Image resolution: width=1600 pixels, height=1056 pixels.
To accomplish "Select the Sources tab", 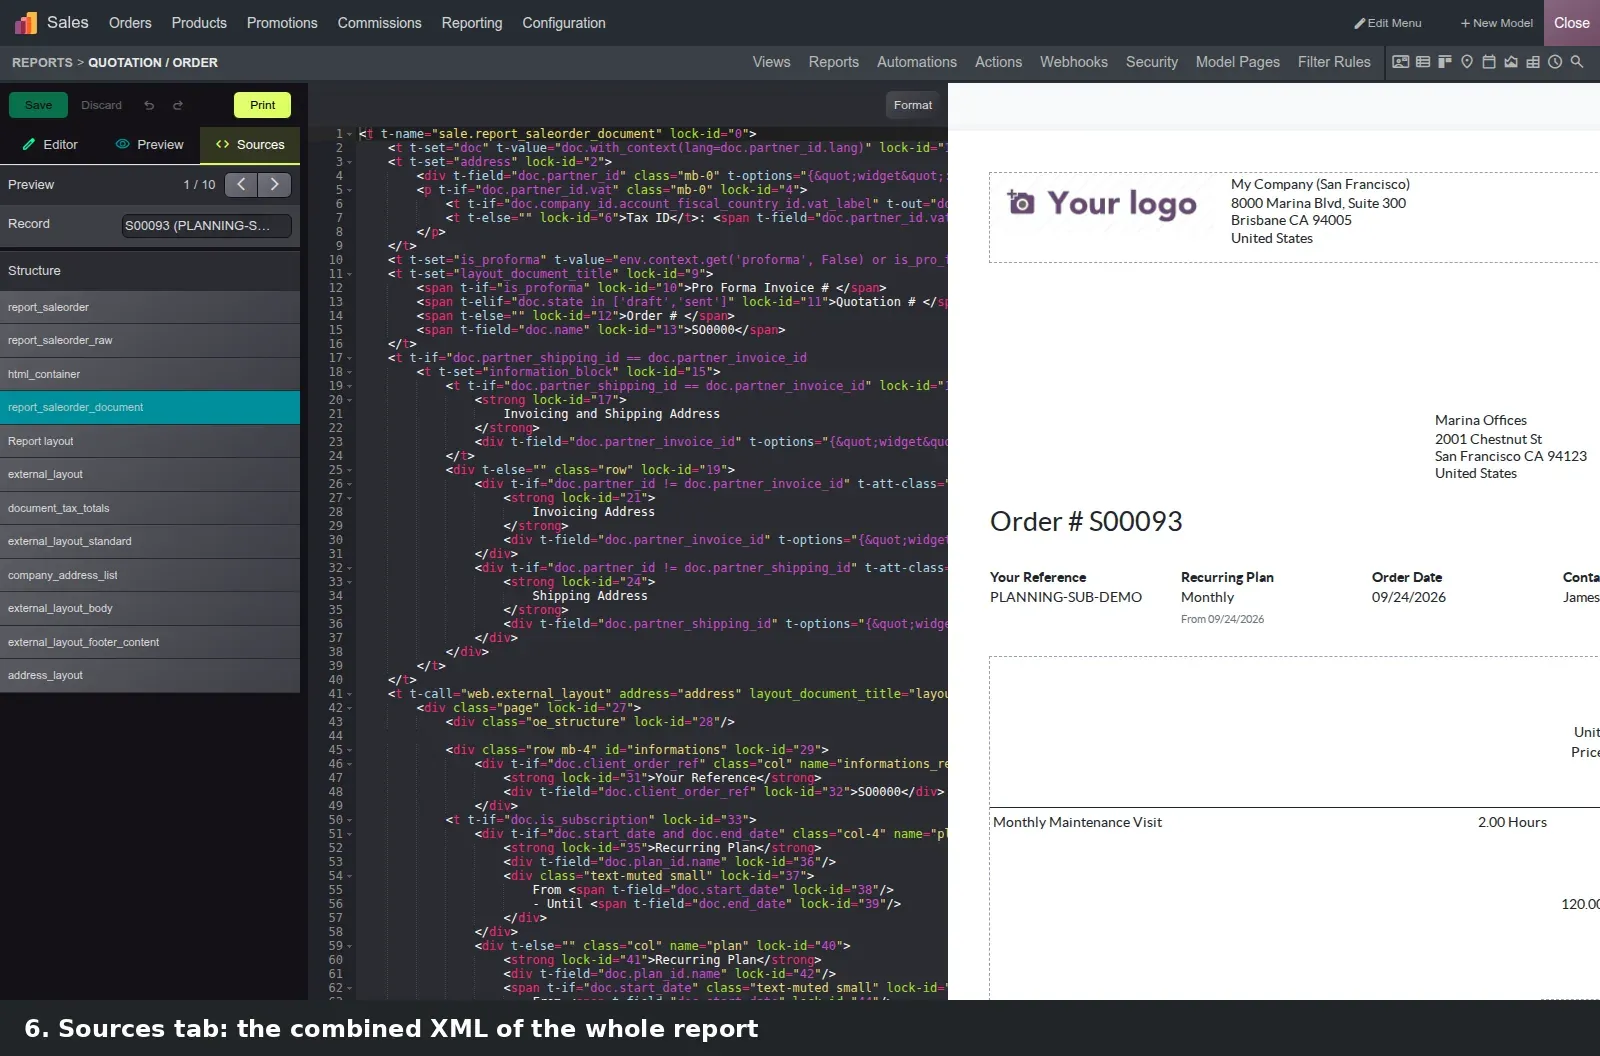I will 250,145.
